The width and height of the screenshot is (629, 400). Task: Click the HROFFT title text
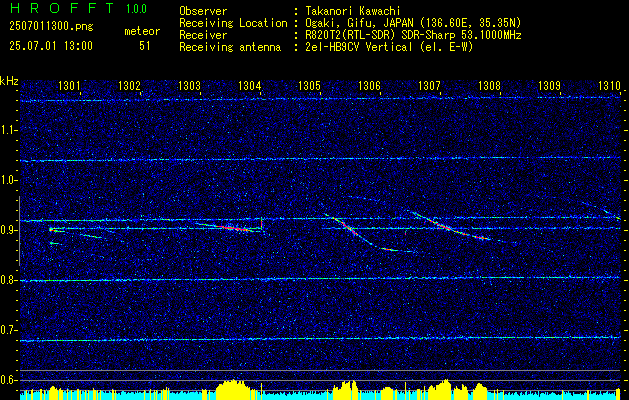[63, 8]
